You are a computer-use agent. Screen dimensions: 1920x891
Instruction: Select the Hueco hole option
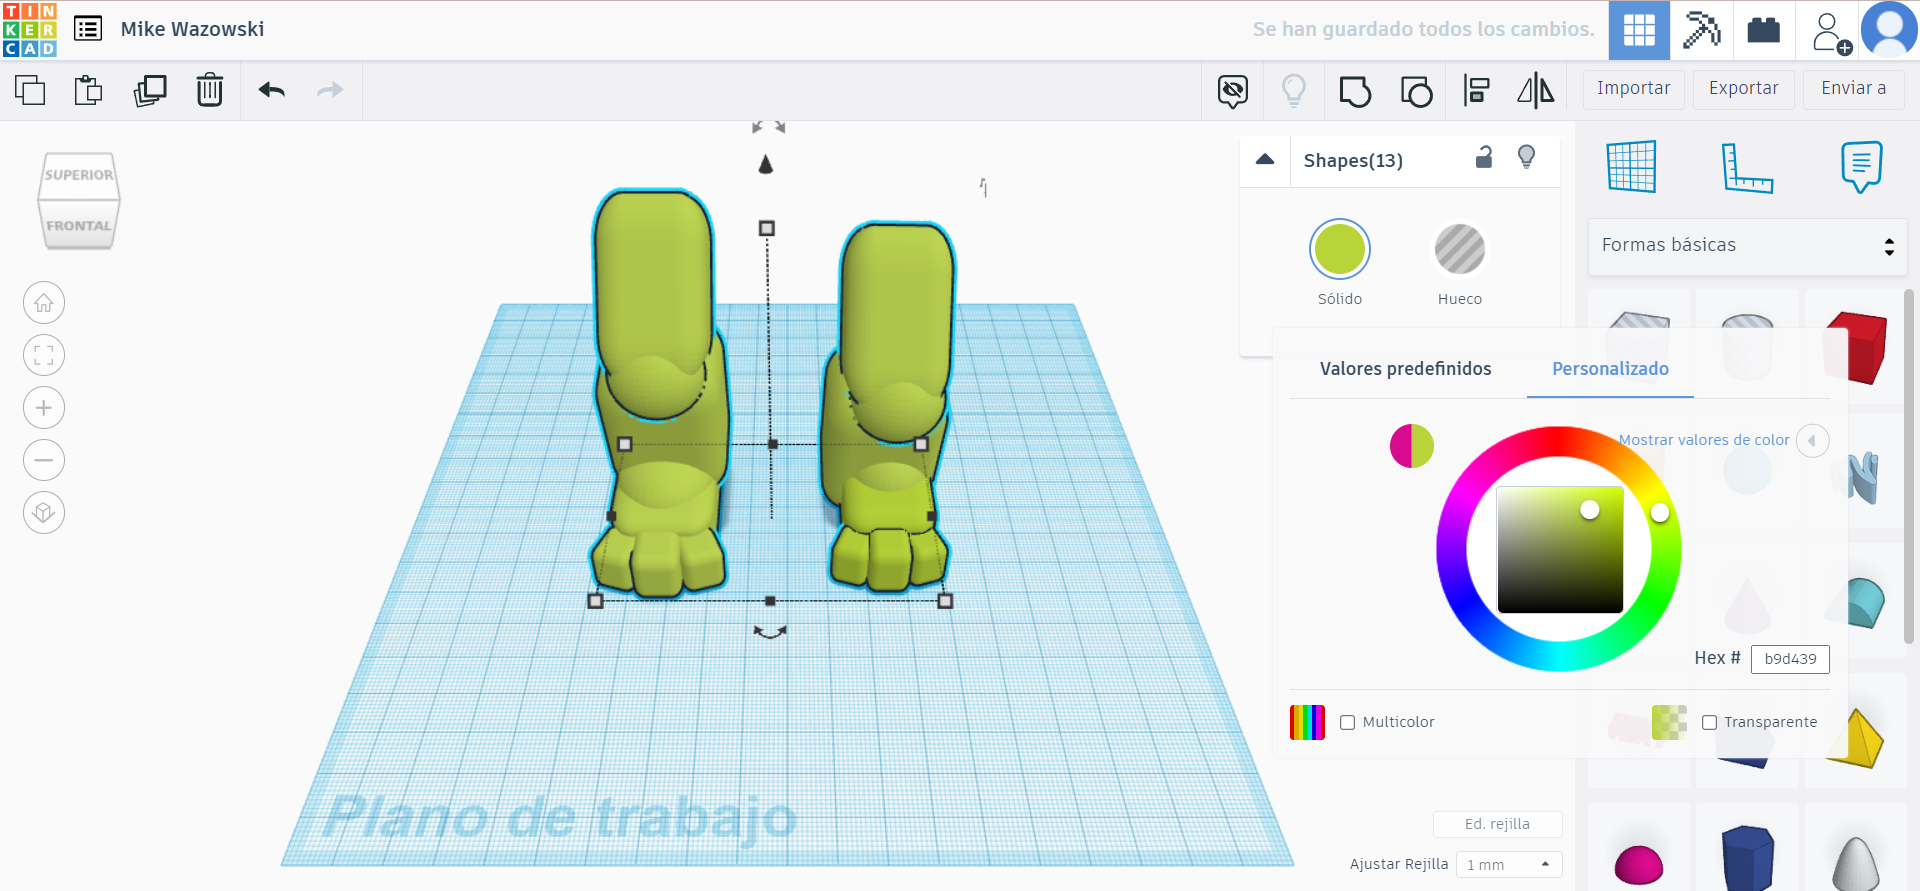(x=1460, y=250)
